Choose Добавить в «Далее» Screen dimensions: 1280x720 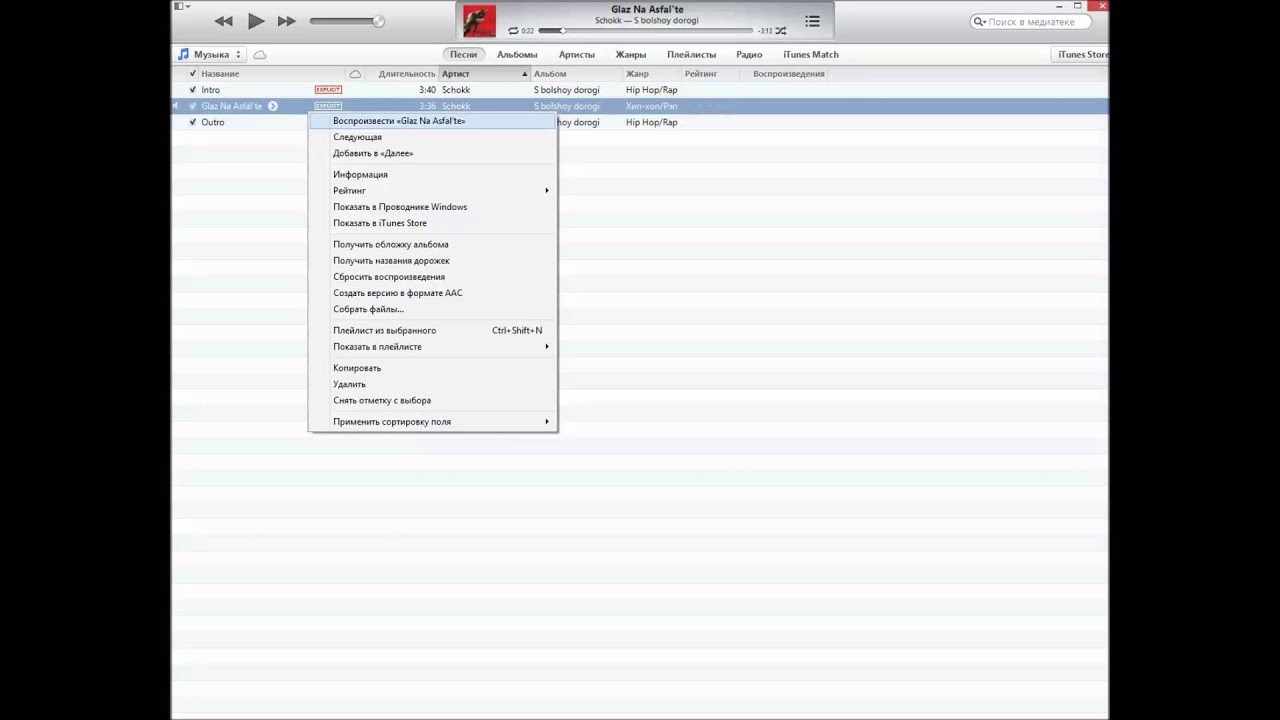point(432,153)
